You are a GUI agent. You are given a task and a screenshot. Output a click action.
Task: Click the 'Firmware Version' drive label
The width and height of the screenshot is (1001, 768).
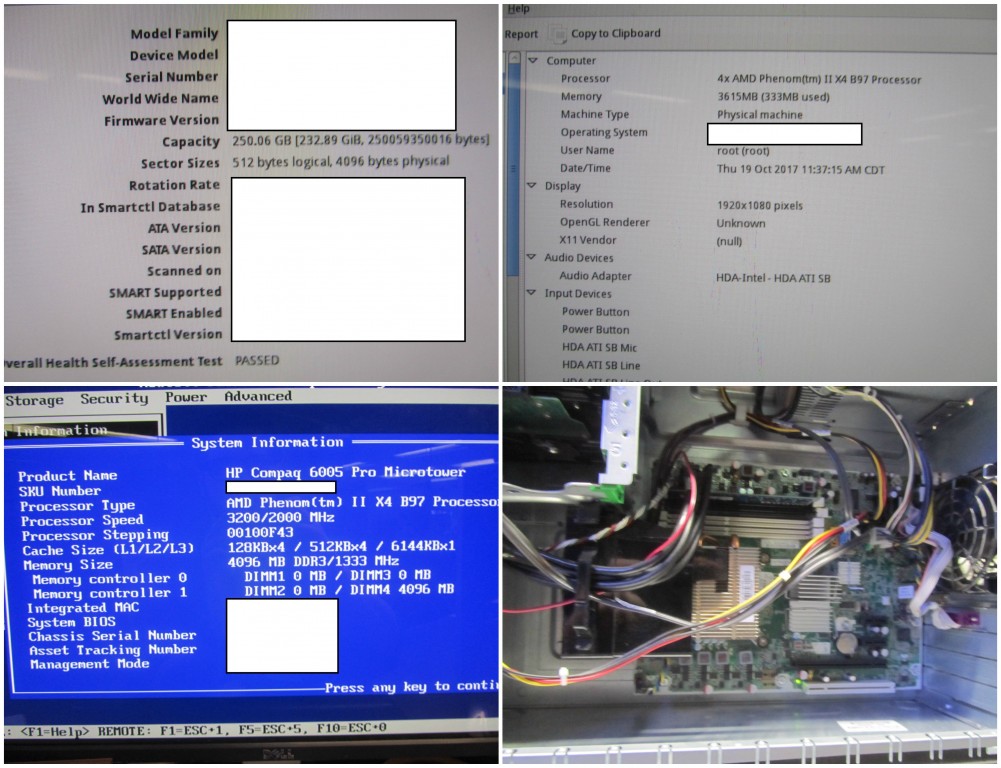click(x=162, y=120)
